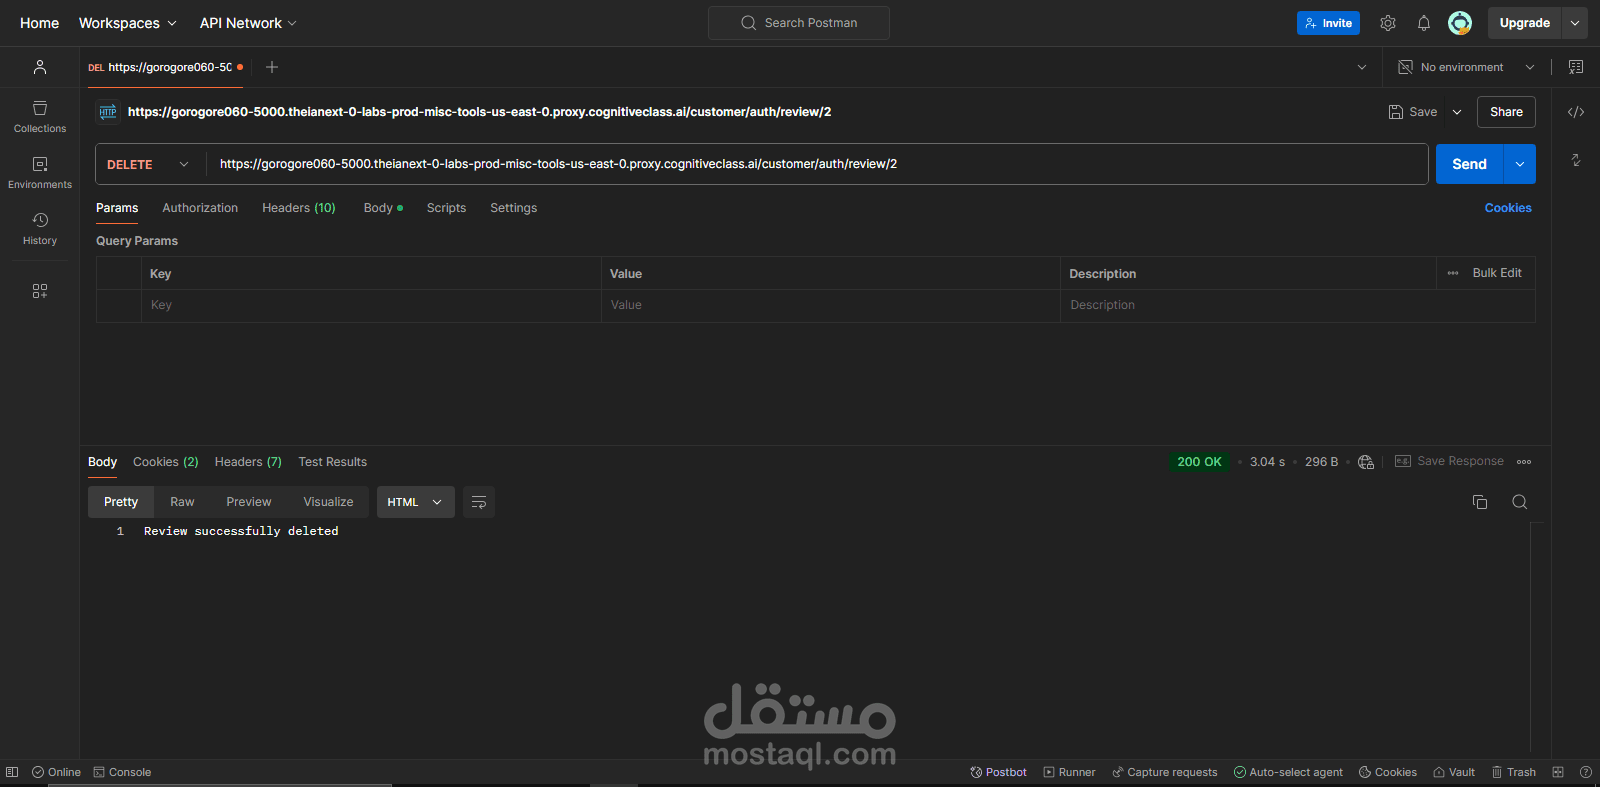This screenshot has width=1600, height=787.
Task: Toggle line wrap in response body
Action: (x=479, y=502)
